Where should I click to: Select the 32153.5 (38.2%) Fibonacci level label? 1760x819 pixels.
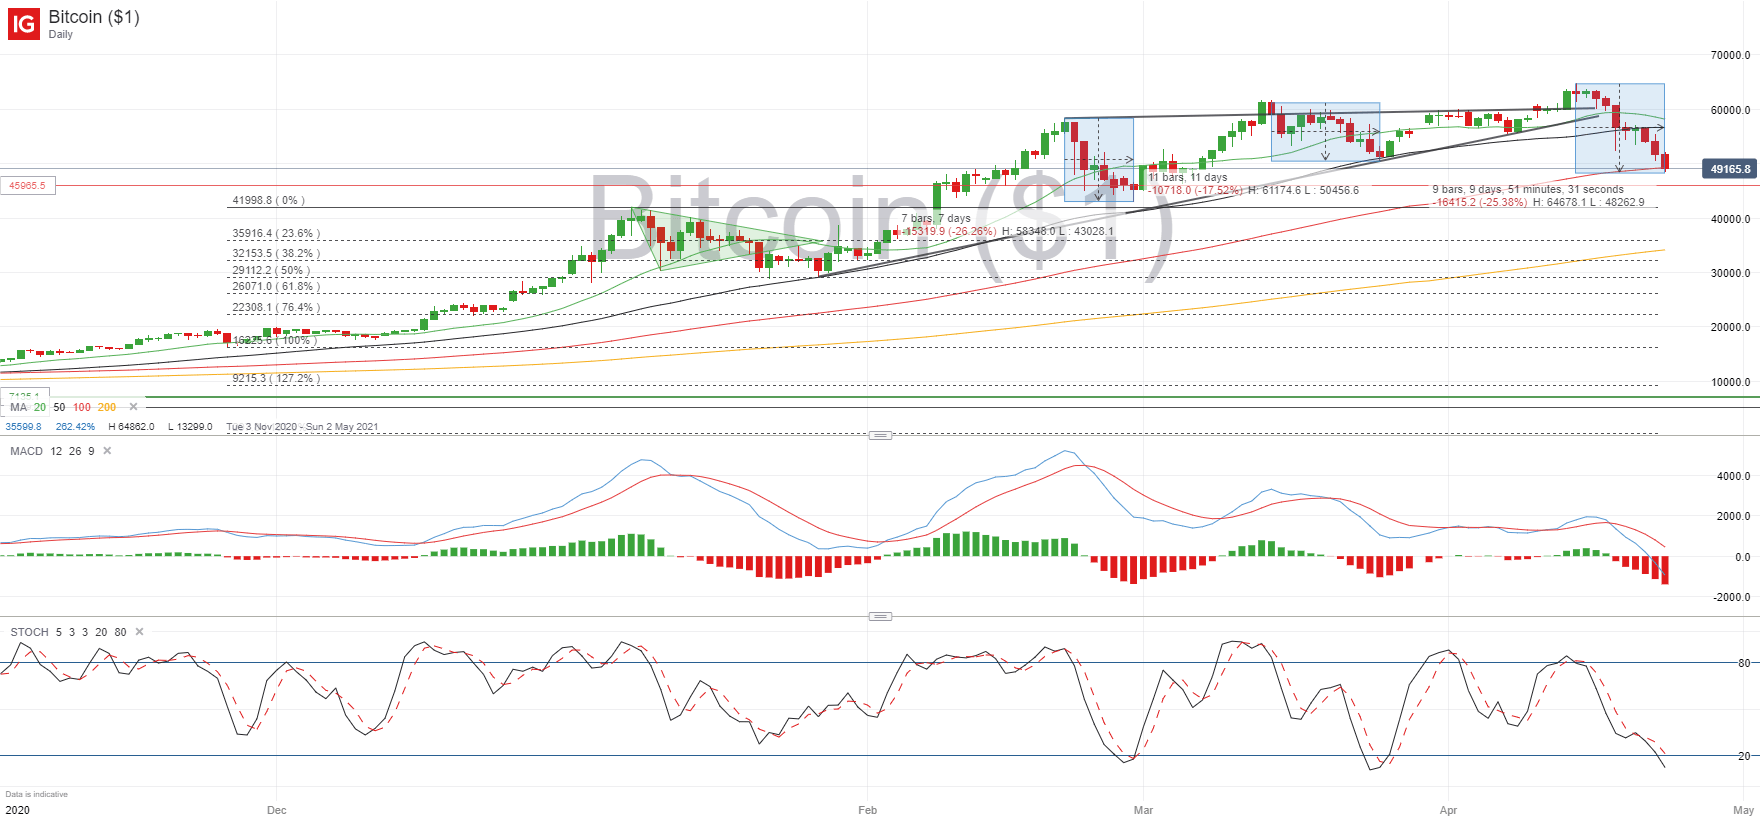[276, 253]
